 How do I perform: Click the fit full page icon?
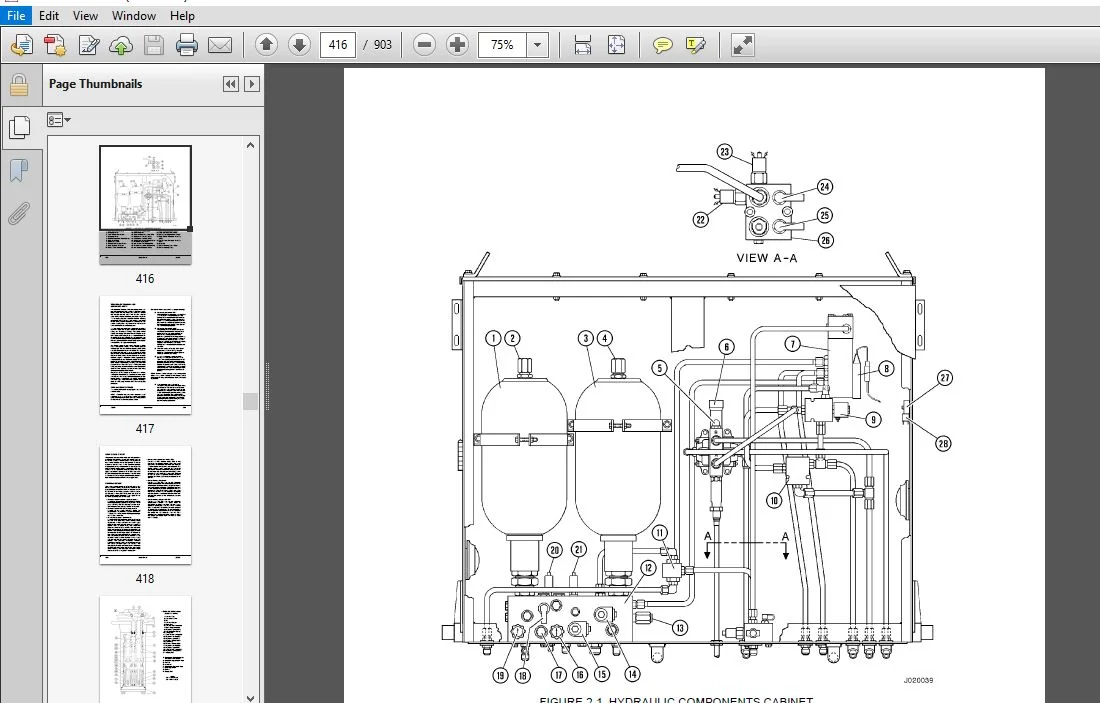pos(616,45)
